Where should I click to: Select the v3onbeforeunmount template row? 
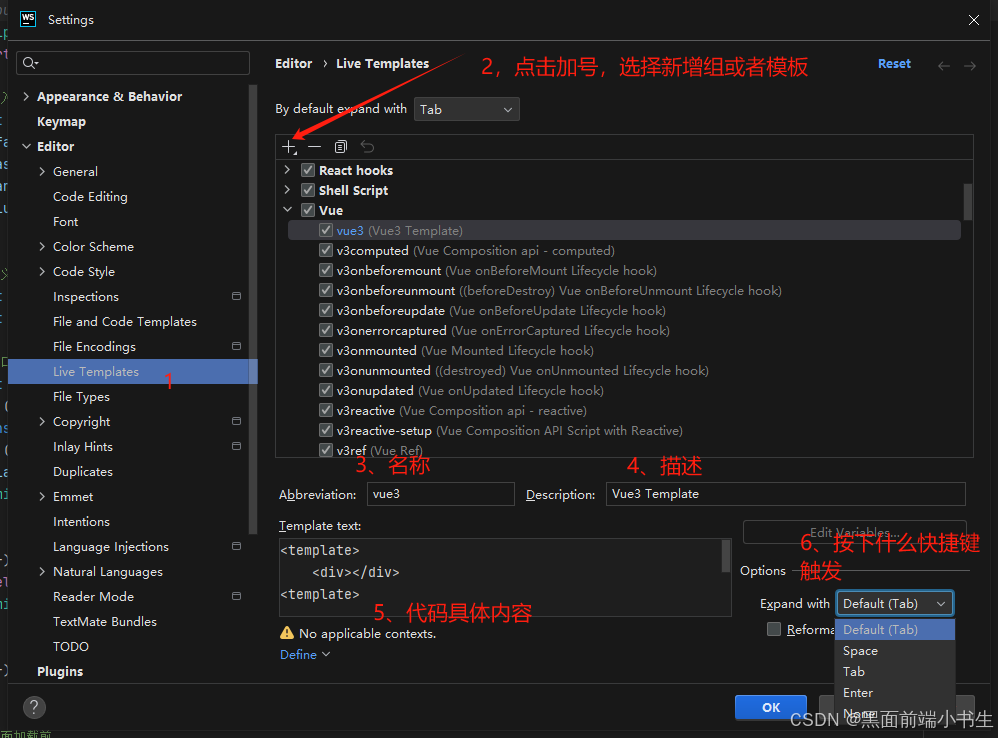[624, 290]
